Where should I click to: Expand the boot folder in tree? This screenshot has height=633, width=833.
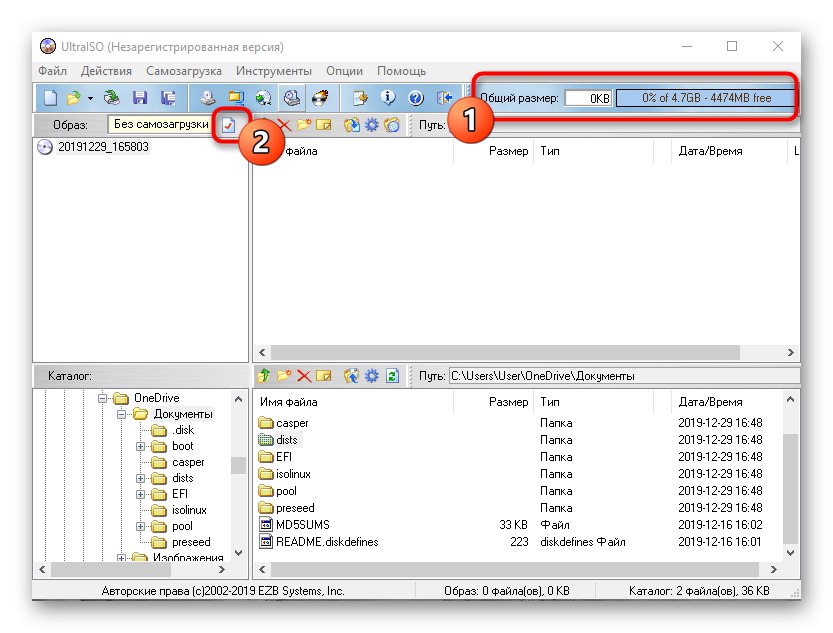click(x=140, y=447)
